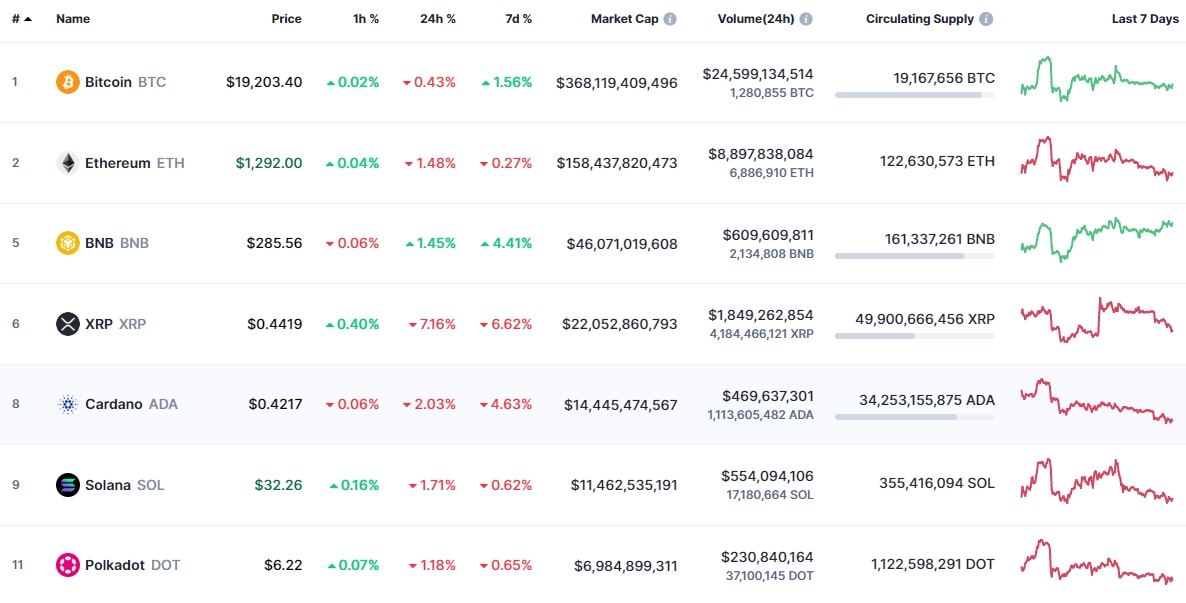Open the Solana SOL name link
This screenshot has height=603, width=1186.
[x=125, y=485]
